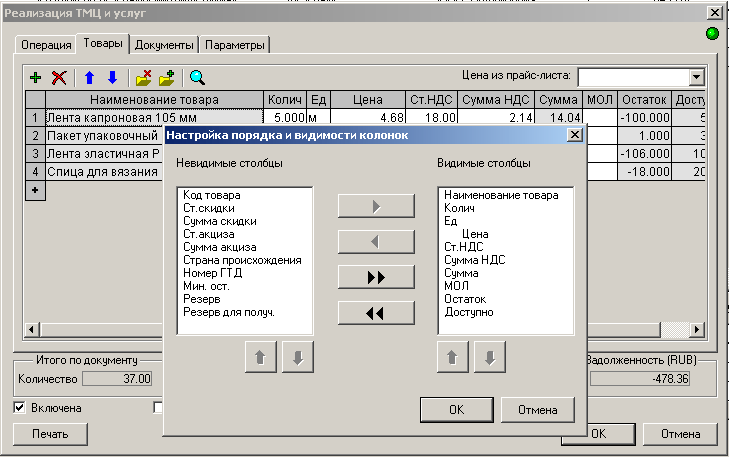Click OK in column settings dialog
Screen dimensions: 729x457
[457, 410]
